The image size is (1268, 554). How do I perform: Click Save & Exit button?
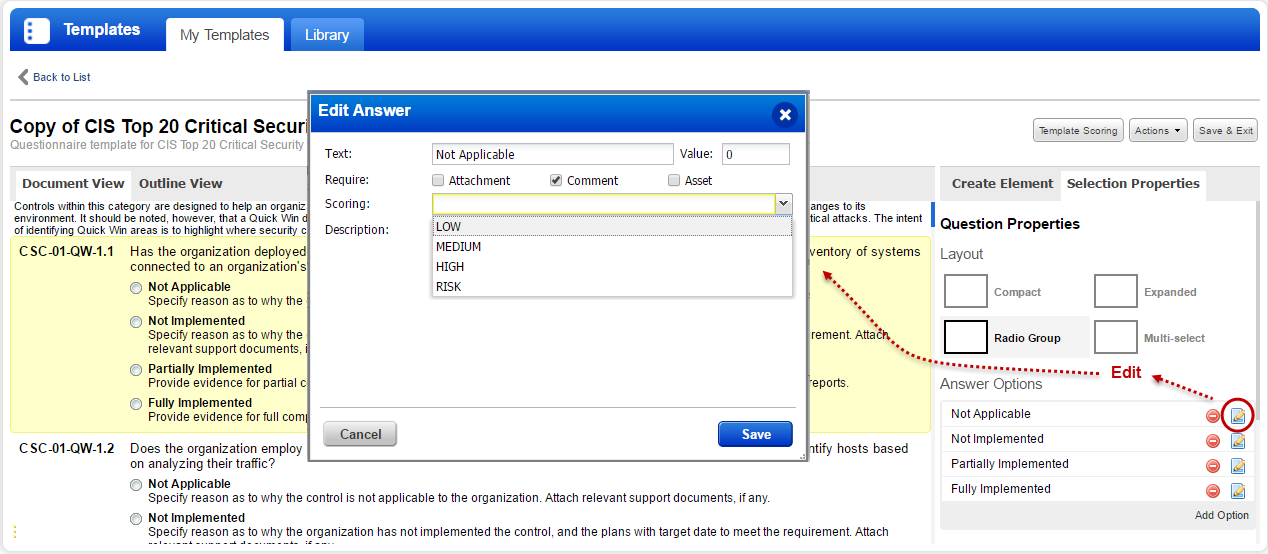tap(1225, 131)
